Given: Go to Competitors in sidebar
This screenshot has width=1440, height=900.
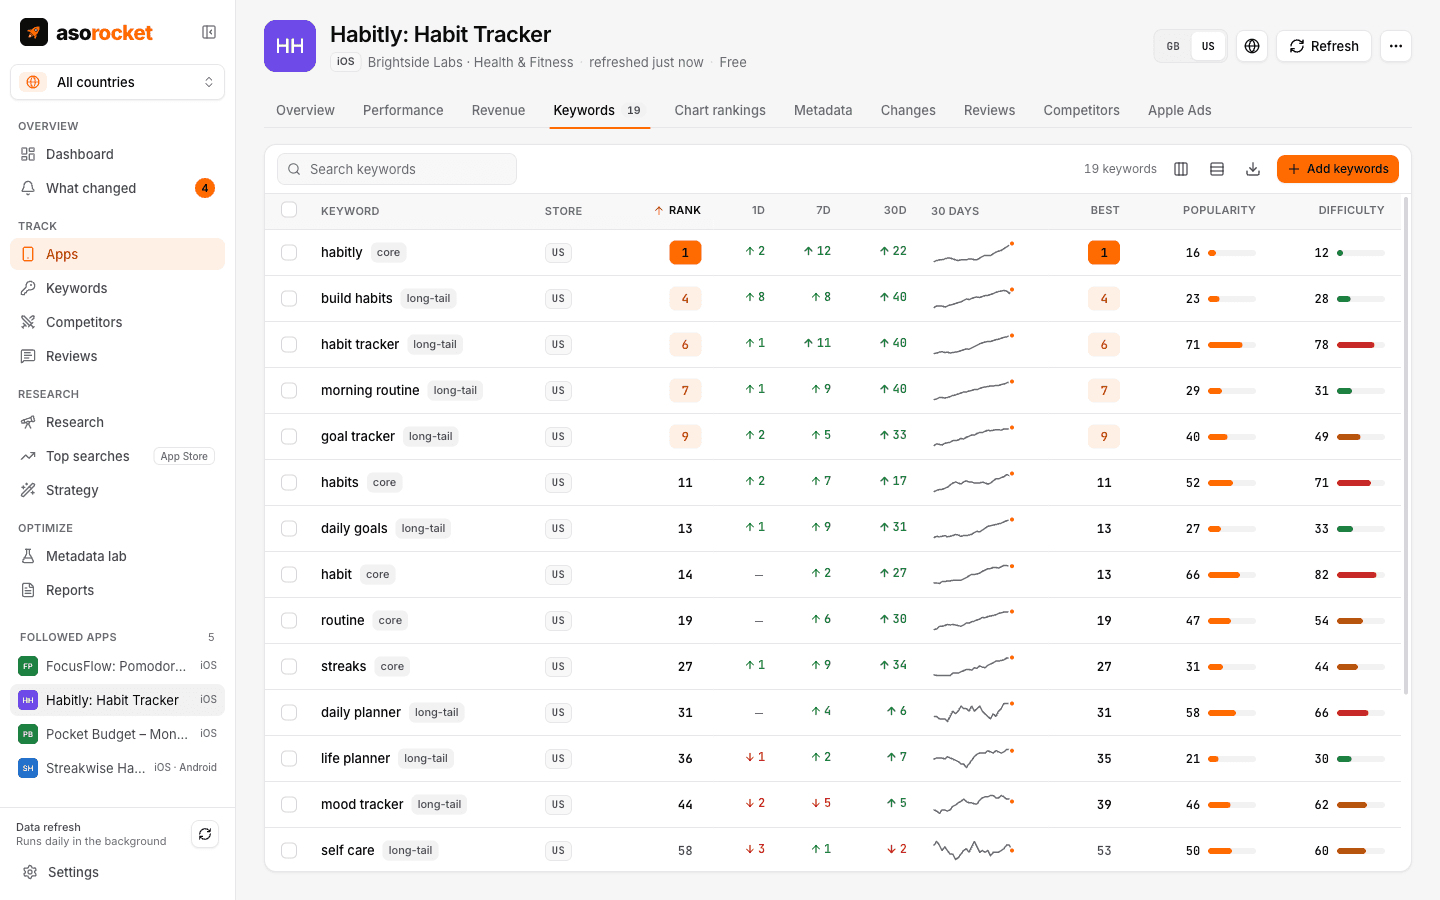Looking at the screenshot, I should coord(117,322).
